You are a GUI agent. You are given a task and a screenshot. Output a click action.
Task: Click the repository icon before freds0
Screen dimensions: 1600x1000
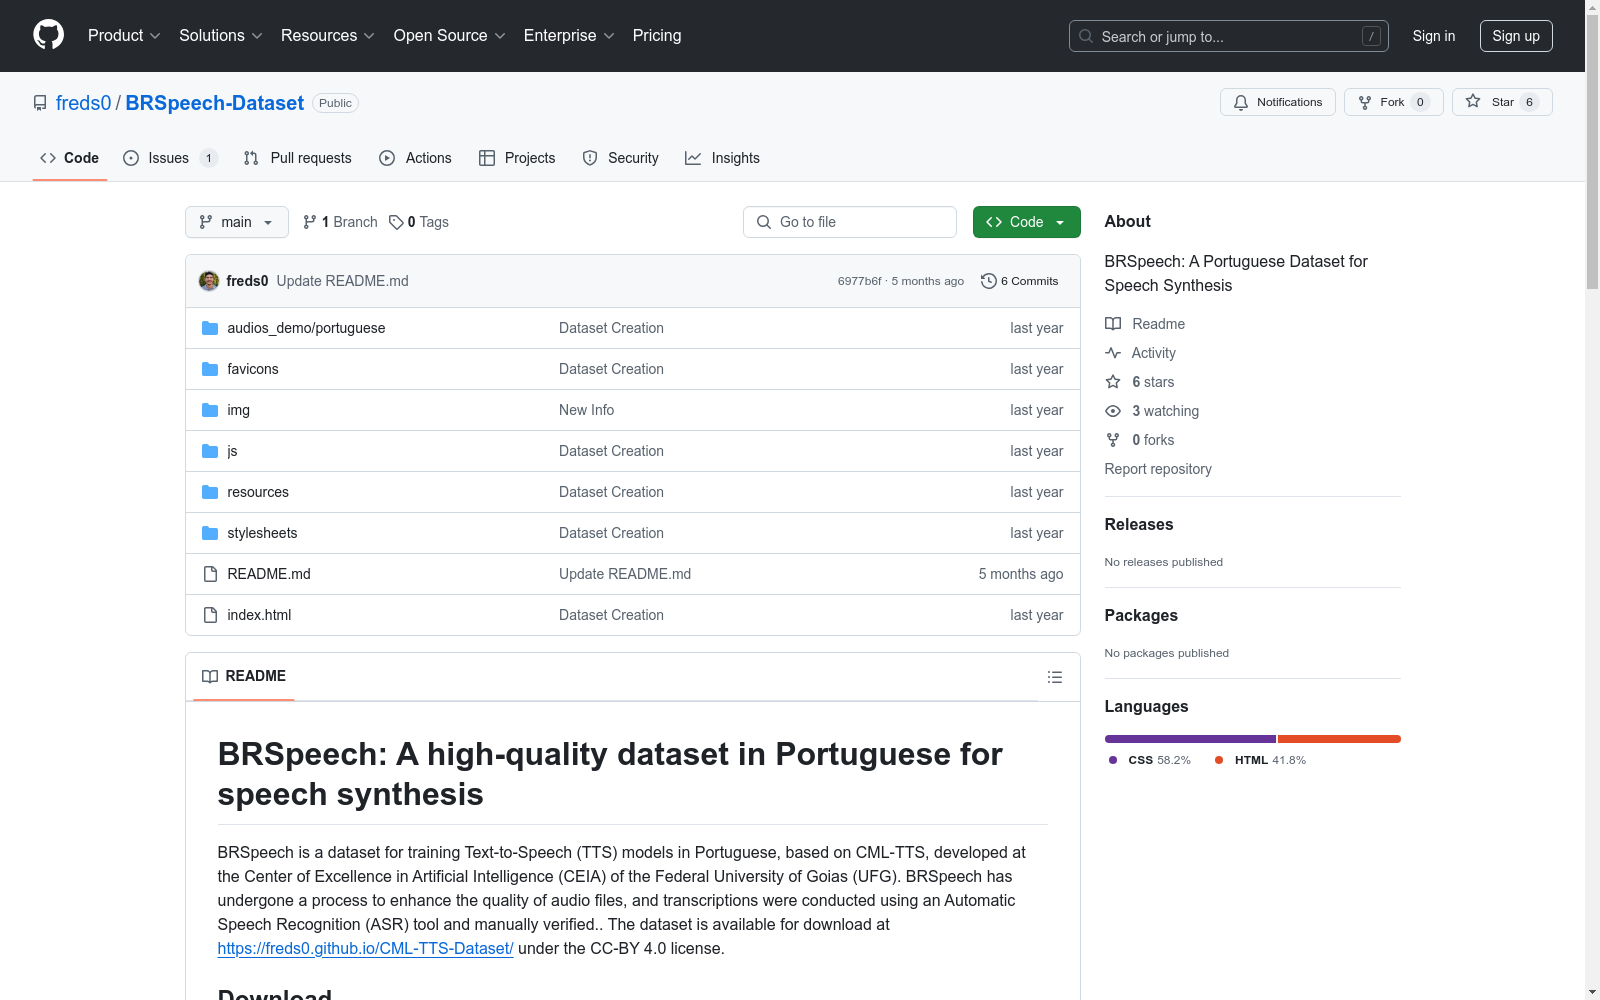tap(40, 103)
